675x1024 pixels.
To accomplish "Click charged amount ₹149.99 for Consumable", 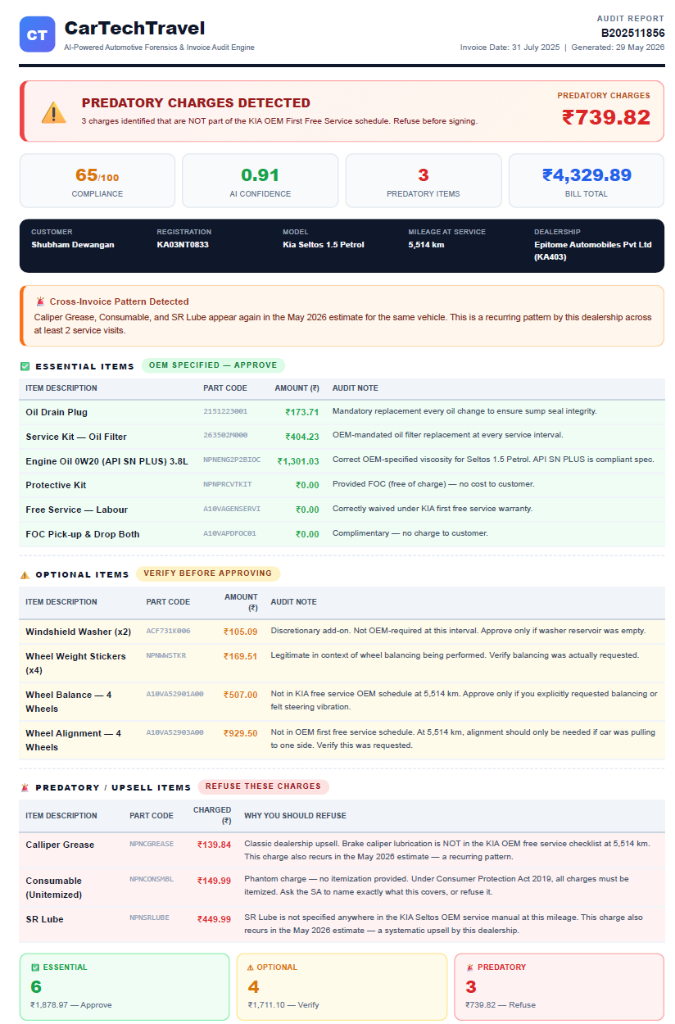I will point(214,881).
